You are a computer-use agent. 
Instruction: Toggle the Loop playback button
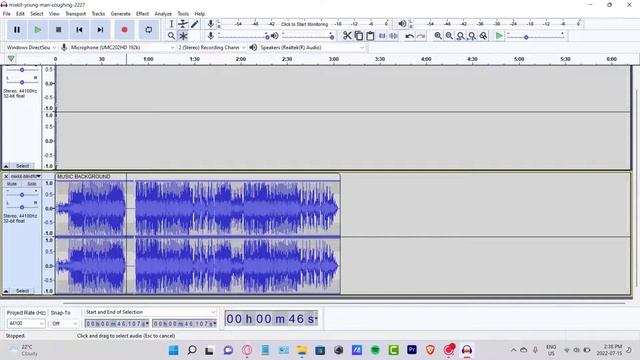(149, 30)
